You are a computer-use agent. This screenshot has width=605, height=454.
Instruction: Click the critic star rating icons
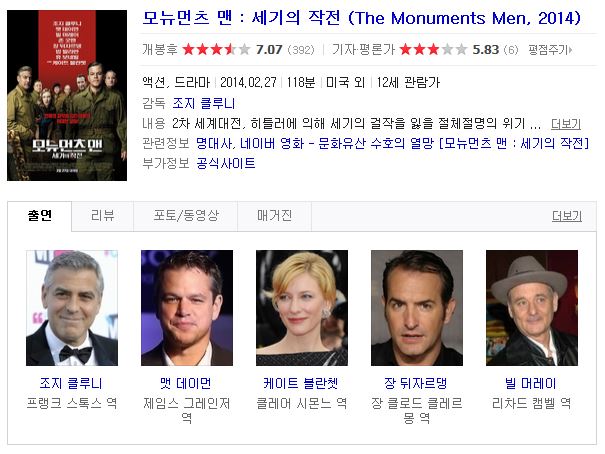click(433, 49)
